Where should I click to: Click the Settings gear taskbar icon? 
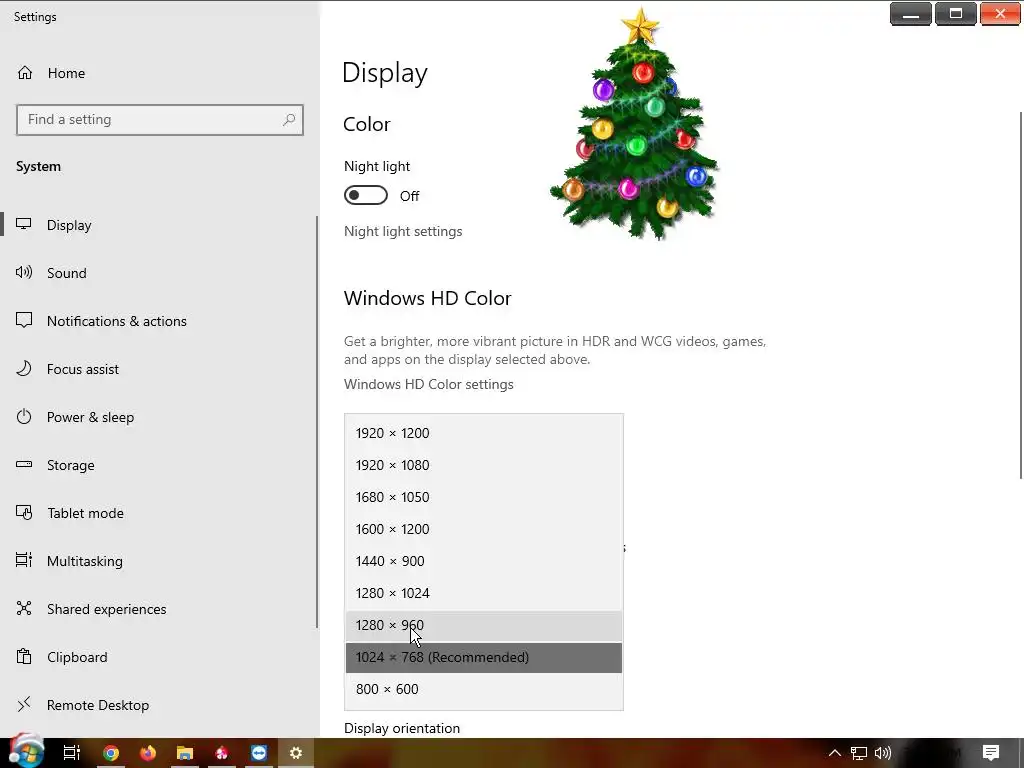pos(296,753)
